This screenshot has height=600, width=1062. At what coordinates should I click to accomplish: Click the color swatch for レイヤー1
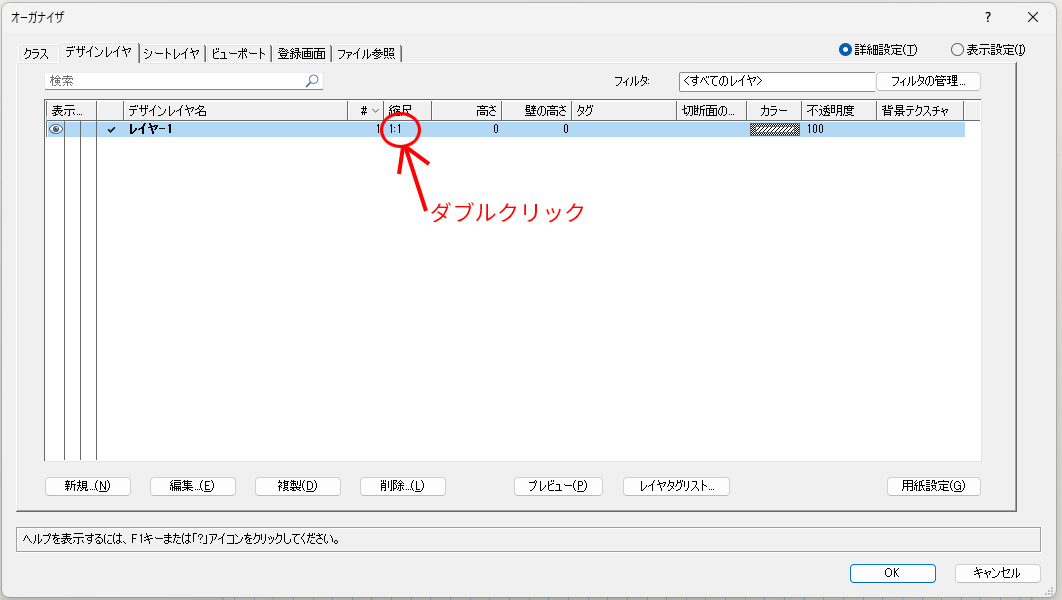point(774,129)
